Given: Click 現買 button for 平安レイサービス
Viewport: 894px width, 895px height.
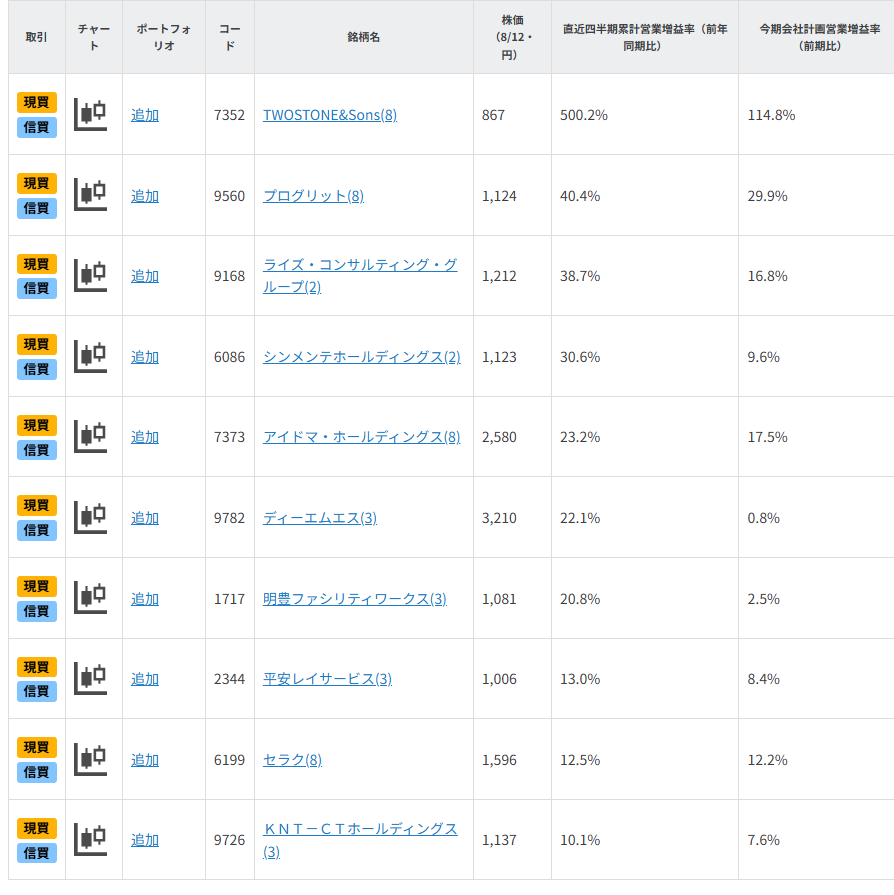Looking at the screenshot, I should coord(37,667).
